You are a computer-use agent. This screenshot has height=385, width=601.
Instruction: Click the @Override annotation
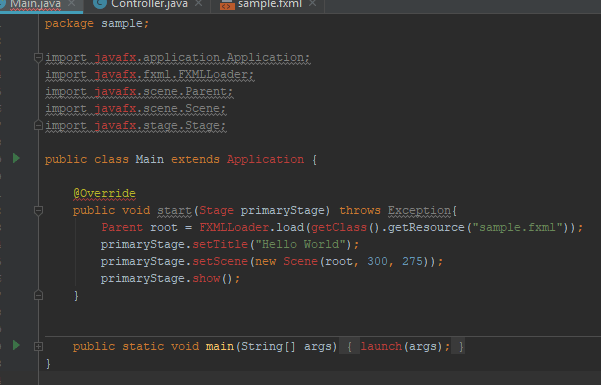[104, 193]
